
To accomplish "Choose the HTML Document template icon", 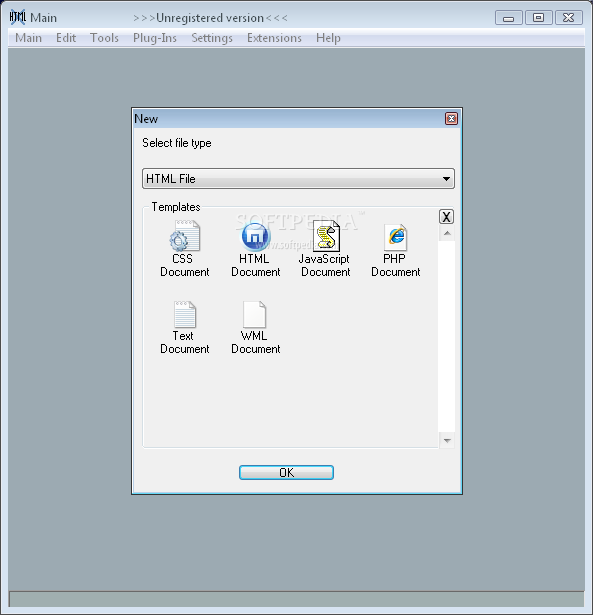I will click(255, 237).
